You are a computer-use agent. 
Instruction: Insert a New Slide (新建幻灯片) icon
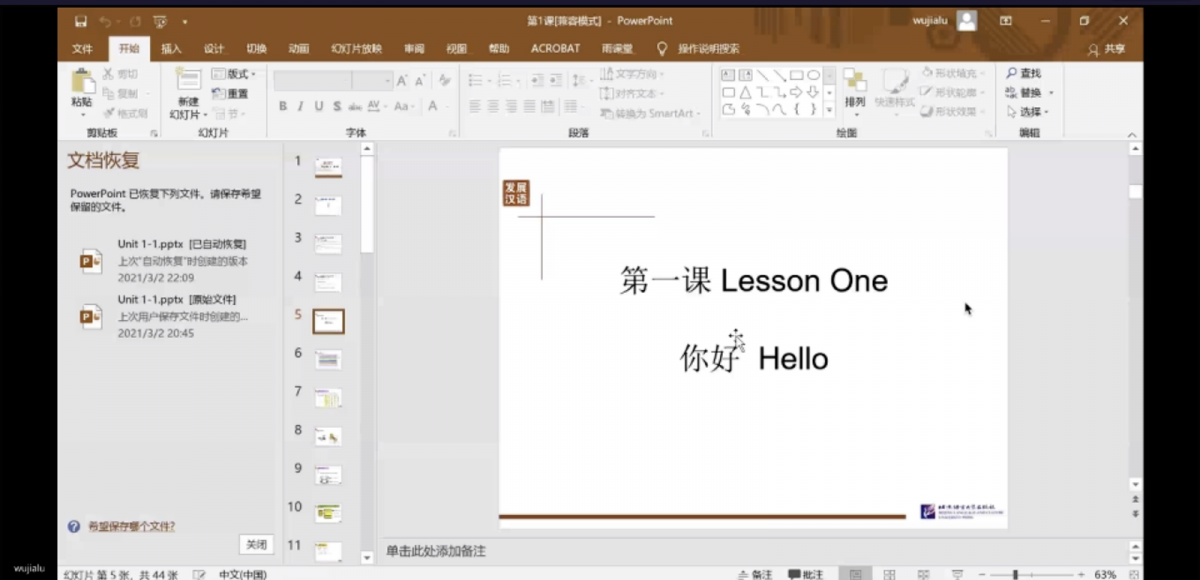pos(188,80)
